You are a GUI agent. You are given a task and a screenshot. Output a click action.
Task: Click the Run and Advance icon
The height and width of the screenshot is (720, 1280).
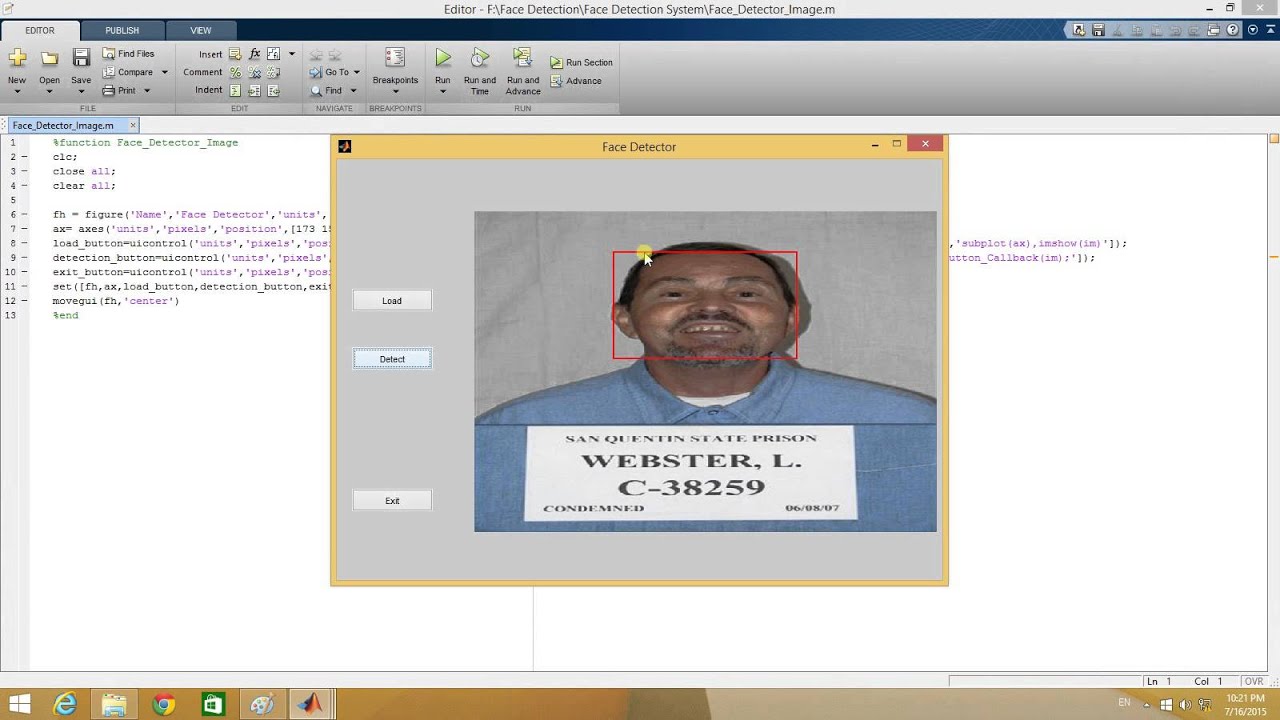click(522, 58)
